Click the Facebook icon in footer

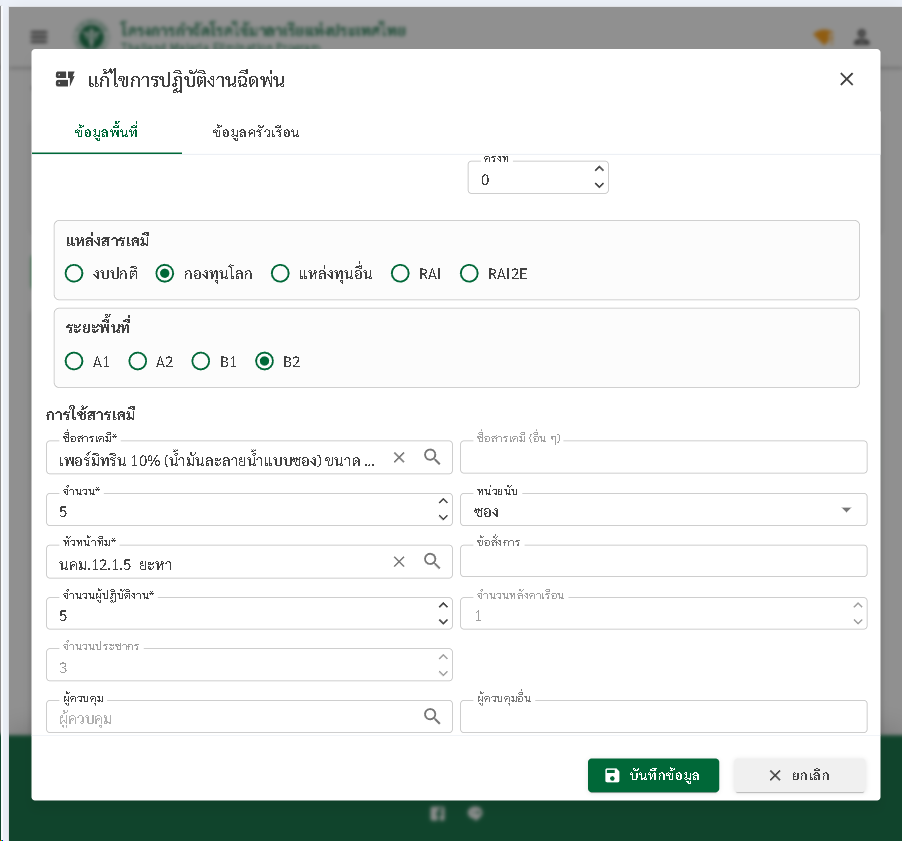coord(438,814)
